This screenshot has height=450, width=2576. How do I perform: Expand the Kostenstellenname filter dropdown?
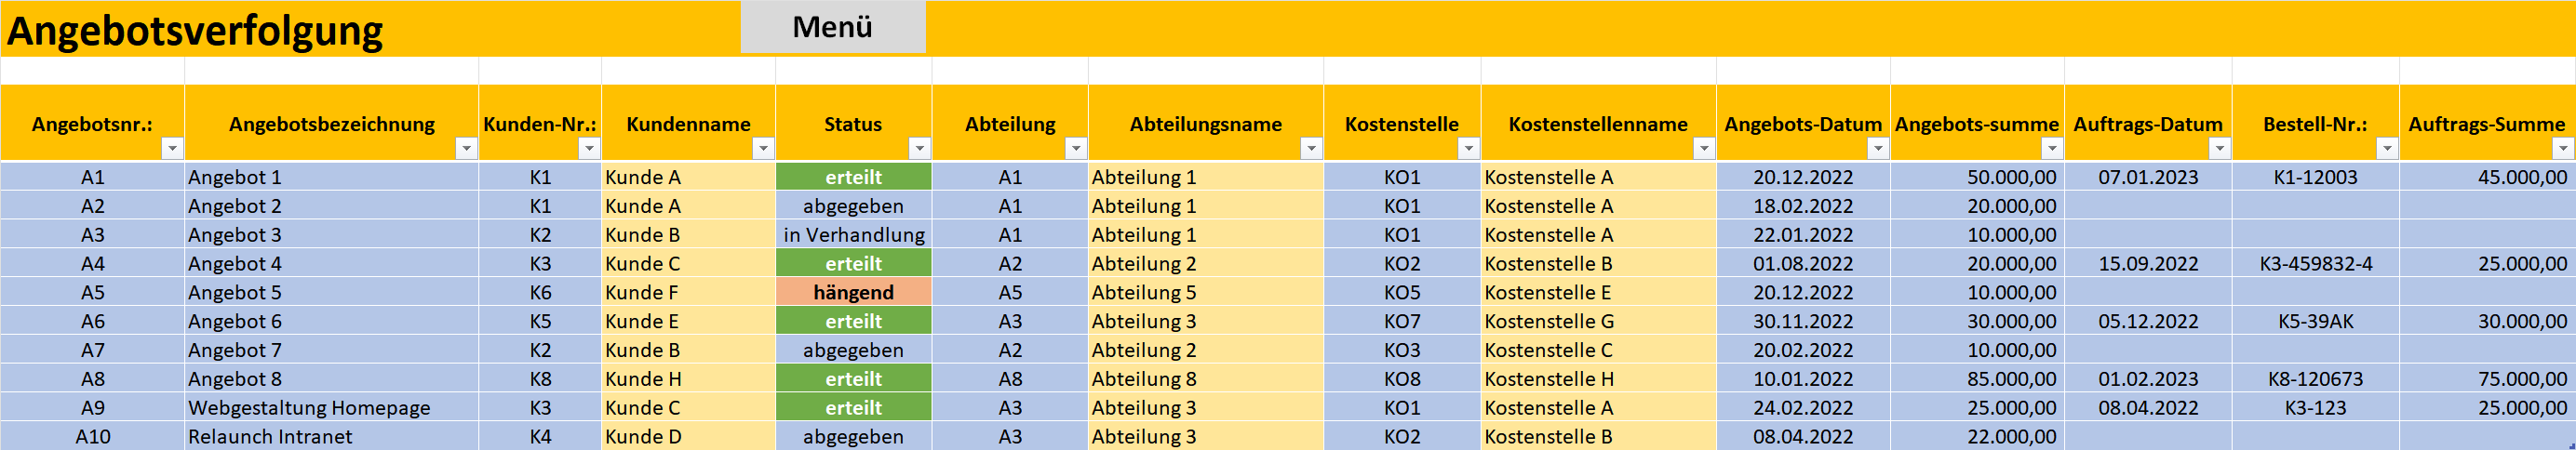[x=1704, y=148]
